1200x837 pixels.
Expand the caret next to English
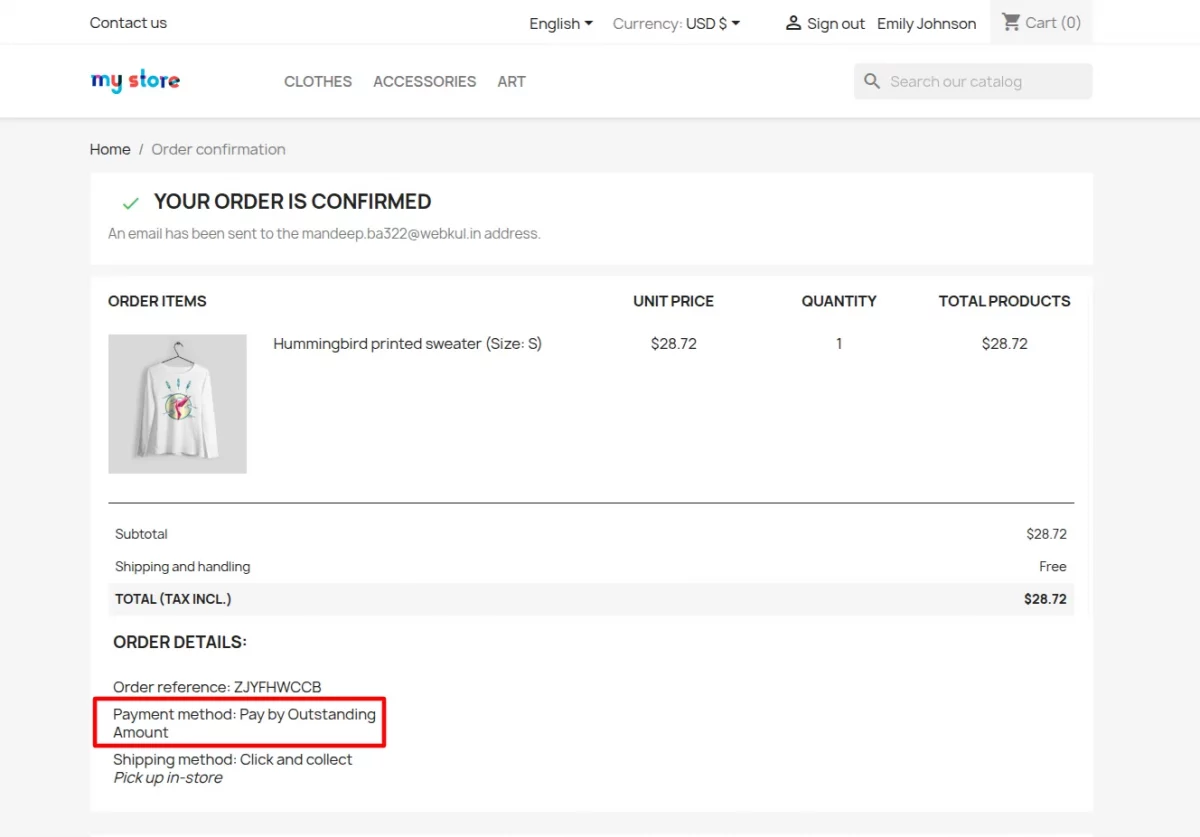click(589, 23)
